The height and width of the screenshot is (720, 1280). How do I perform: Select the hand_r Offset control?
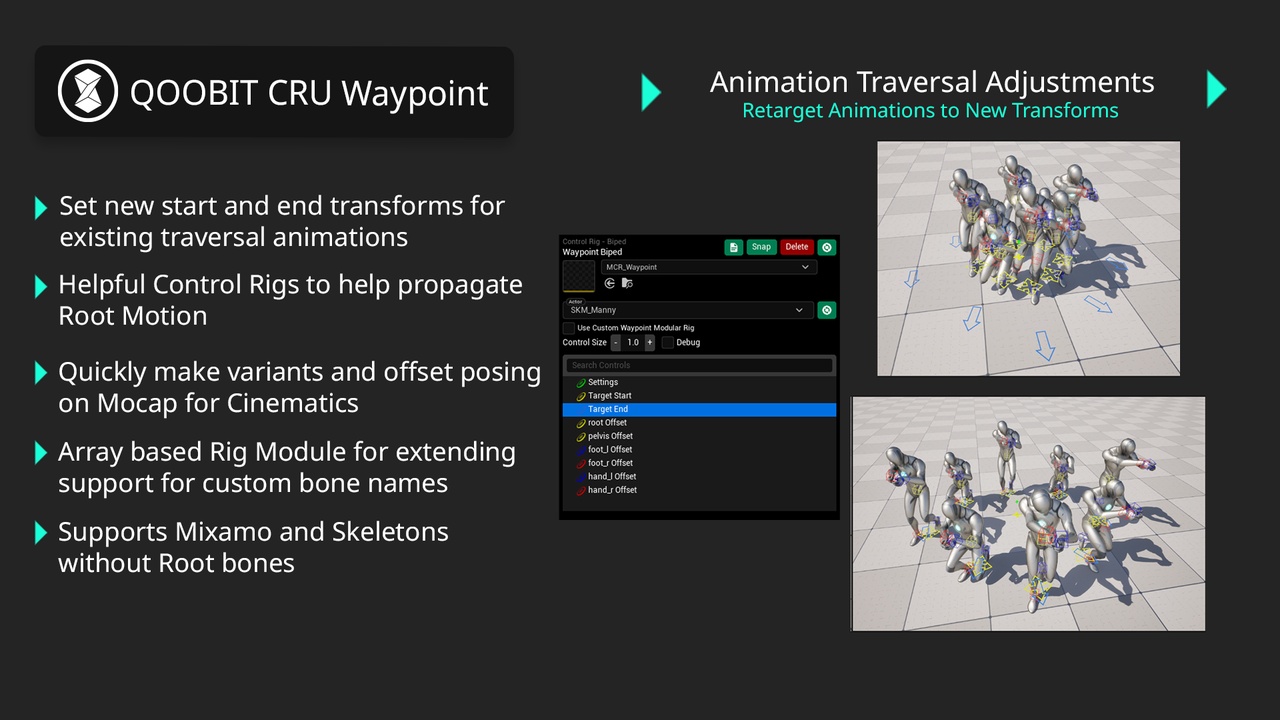(699, 490)
